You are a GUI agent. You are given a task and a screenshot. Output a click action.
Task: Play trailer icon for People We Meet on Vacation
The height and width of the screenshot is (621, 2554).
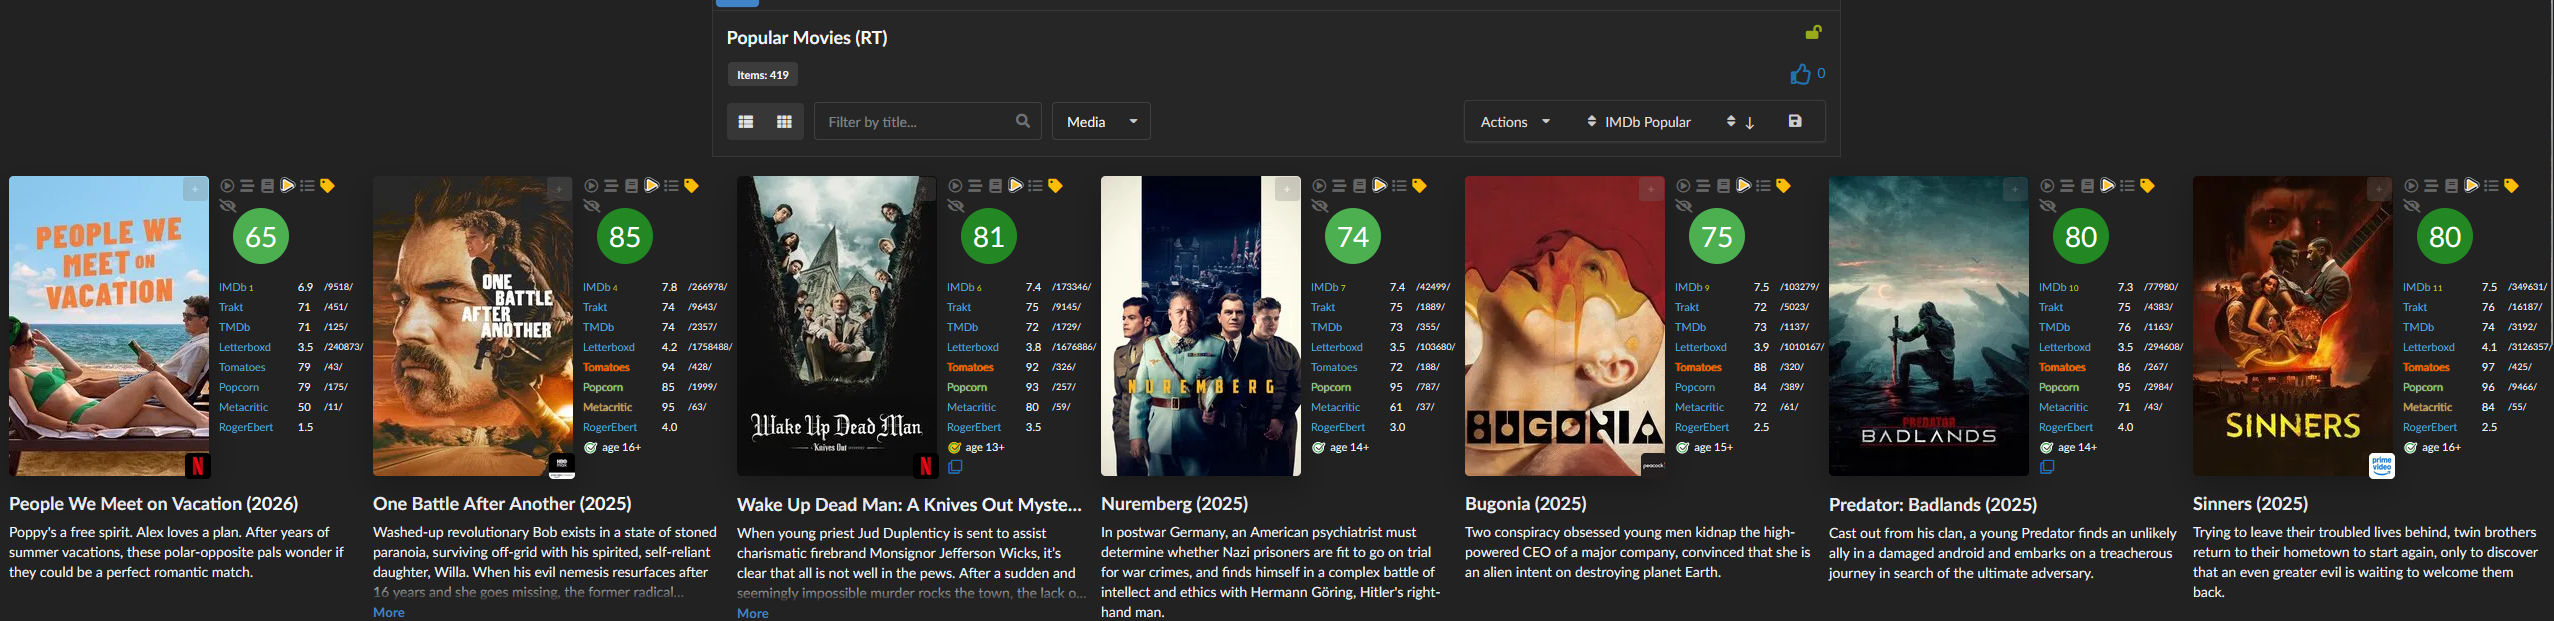227,186
